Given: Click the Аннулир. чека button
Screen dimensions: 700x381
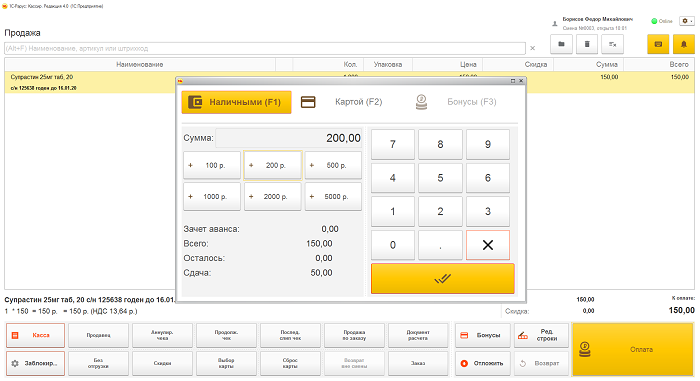Looking at the screenshot, I should pyautogui.click(x=162, y=335).
